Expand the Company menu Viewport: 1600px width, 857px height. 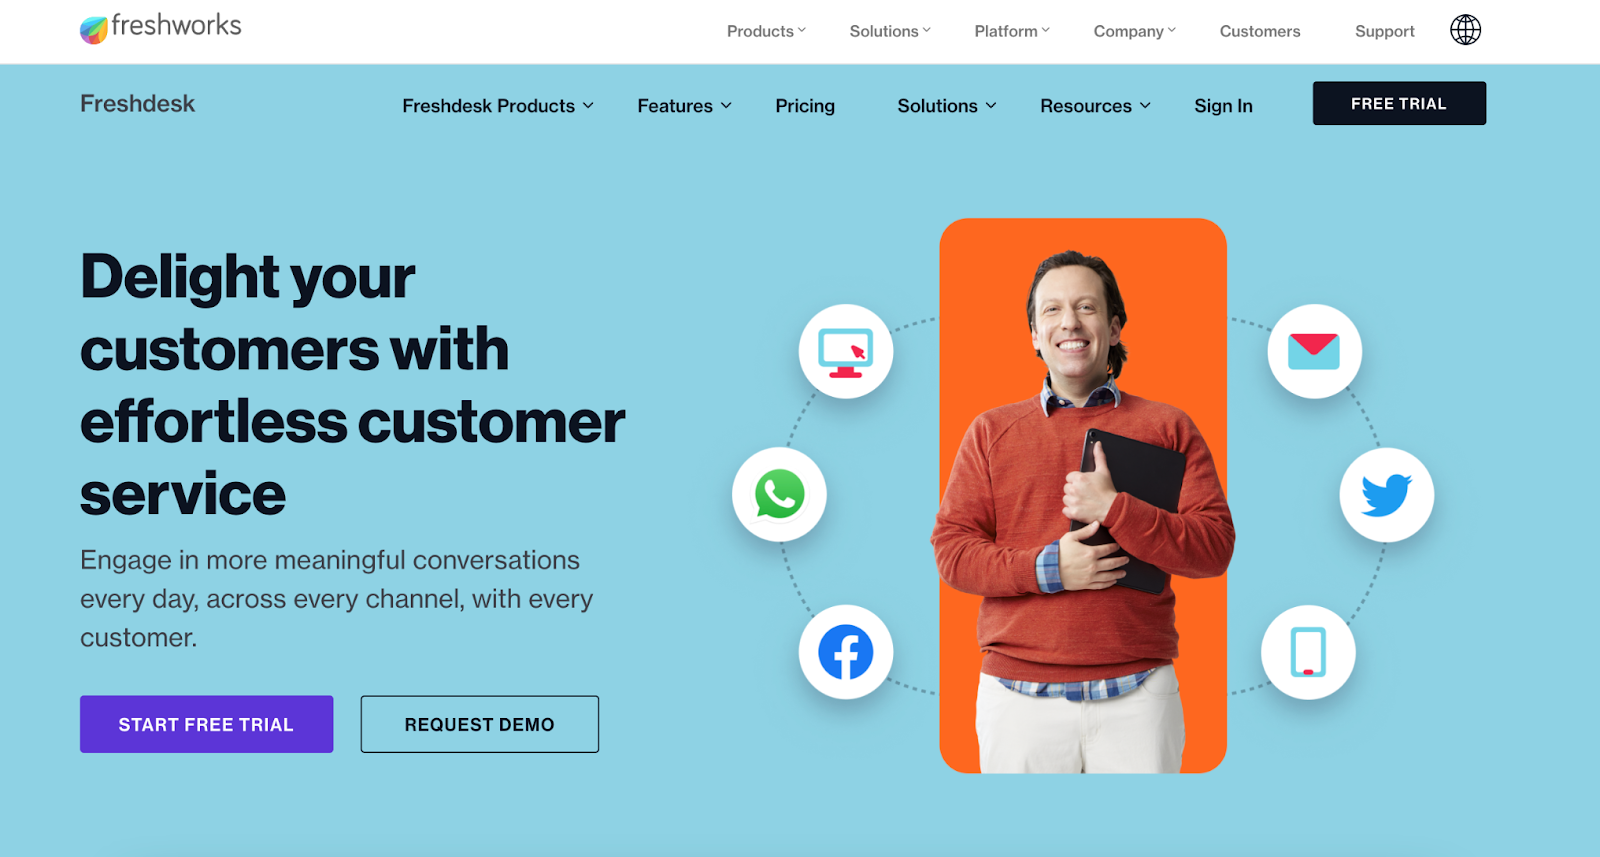click(1135, 31)
